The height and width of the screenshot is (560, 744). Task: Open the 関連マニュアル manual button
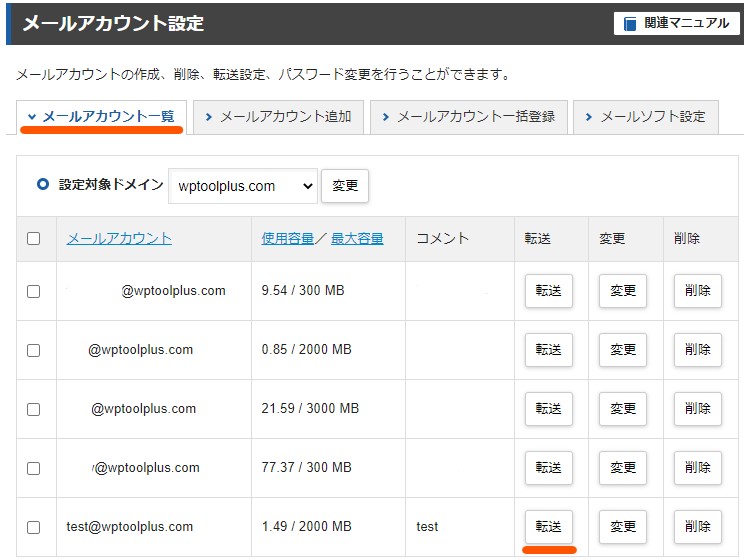(677, 22)
